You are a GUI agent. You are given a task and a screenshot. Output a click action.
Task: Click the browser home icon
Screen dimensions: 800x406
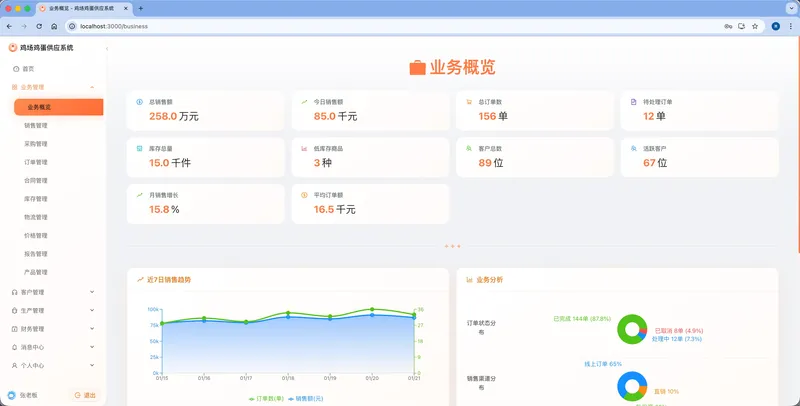click(x=54, y=26)
